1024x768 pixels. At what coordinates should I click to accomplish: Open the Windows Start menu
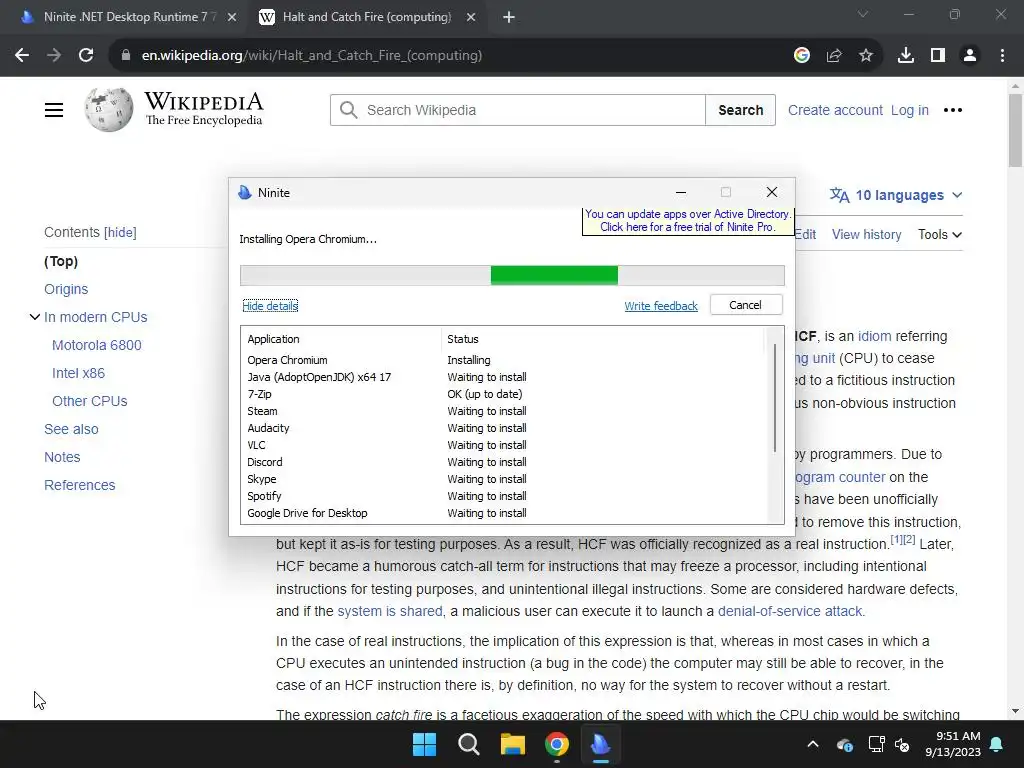click(x=424, y=744)
